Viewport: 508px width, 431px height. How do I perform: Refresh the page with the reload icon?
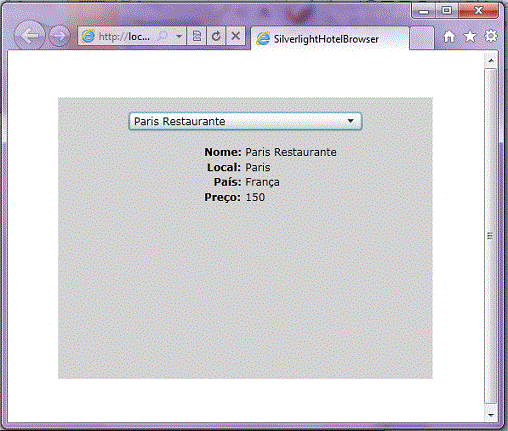click(x=216, y=36)
